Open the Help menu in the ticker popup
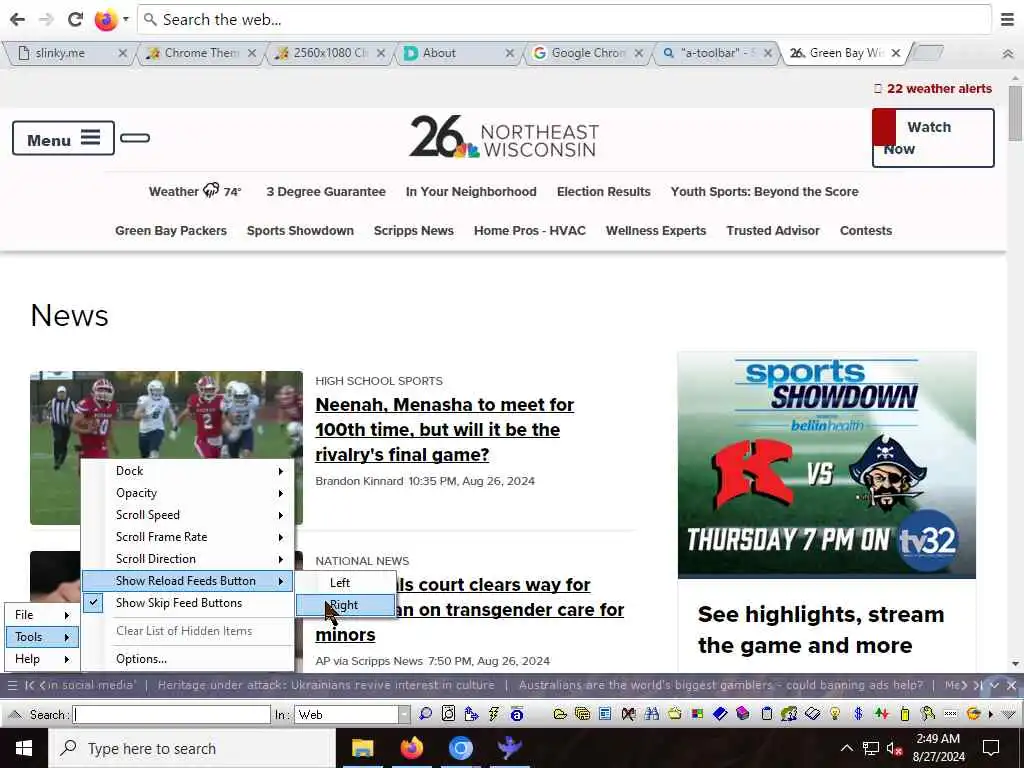Viewport: 1024px width, 768px height. tap(42, 659)
